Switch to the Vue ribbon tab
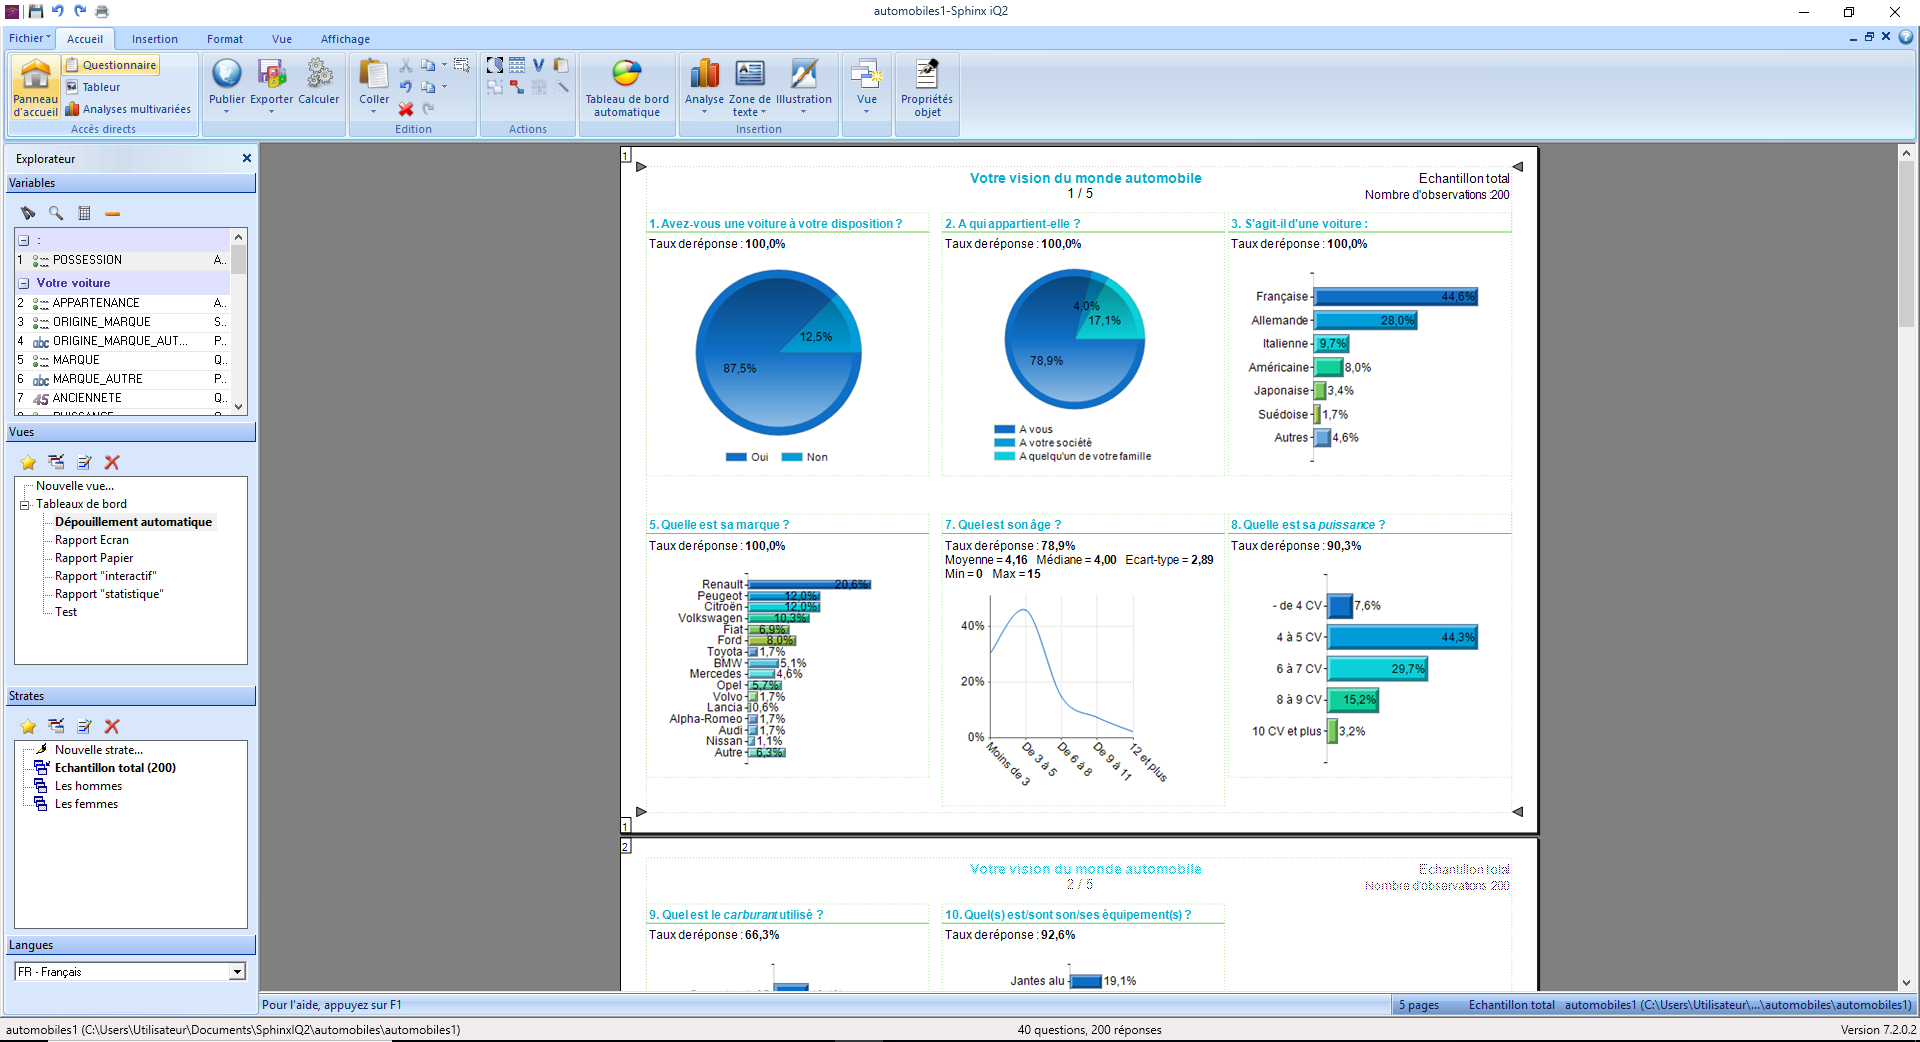This screenshot has width=1920, height=1042. pyautogui.click(x=282, y=39)
